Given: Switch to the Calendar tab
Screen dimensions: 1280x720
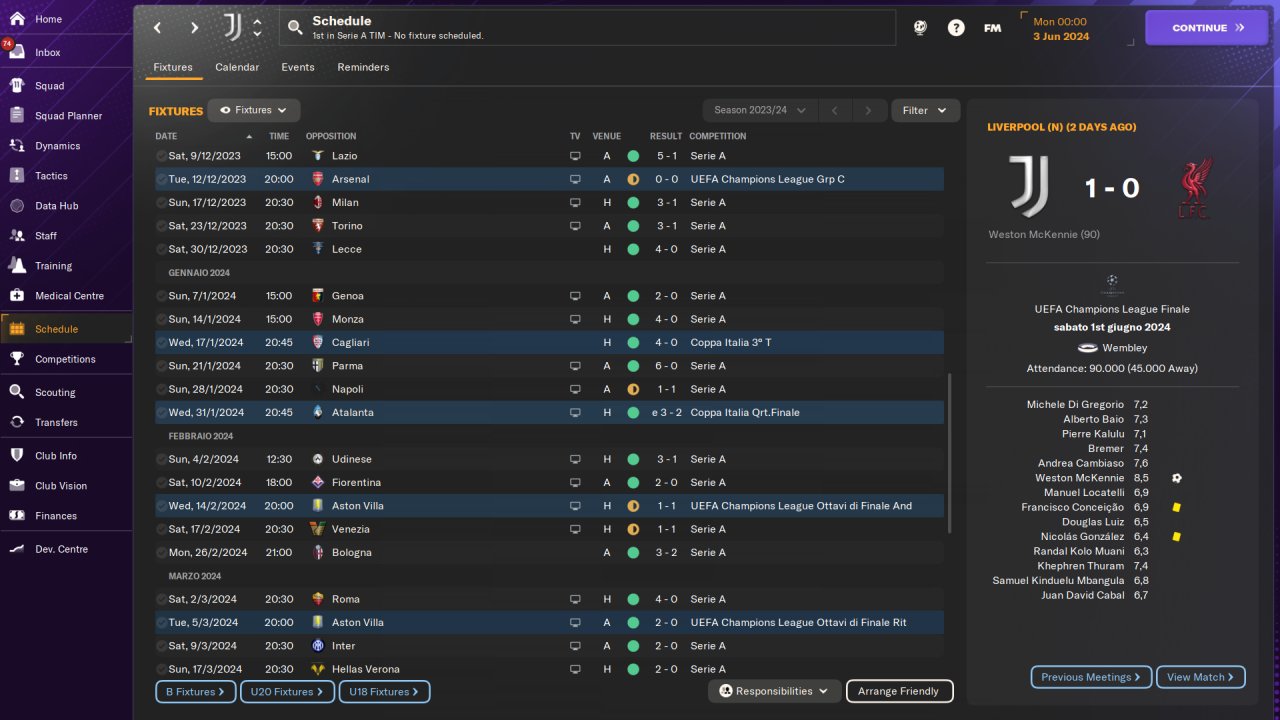Looking at the screenshot, I should [237, 67].
